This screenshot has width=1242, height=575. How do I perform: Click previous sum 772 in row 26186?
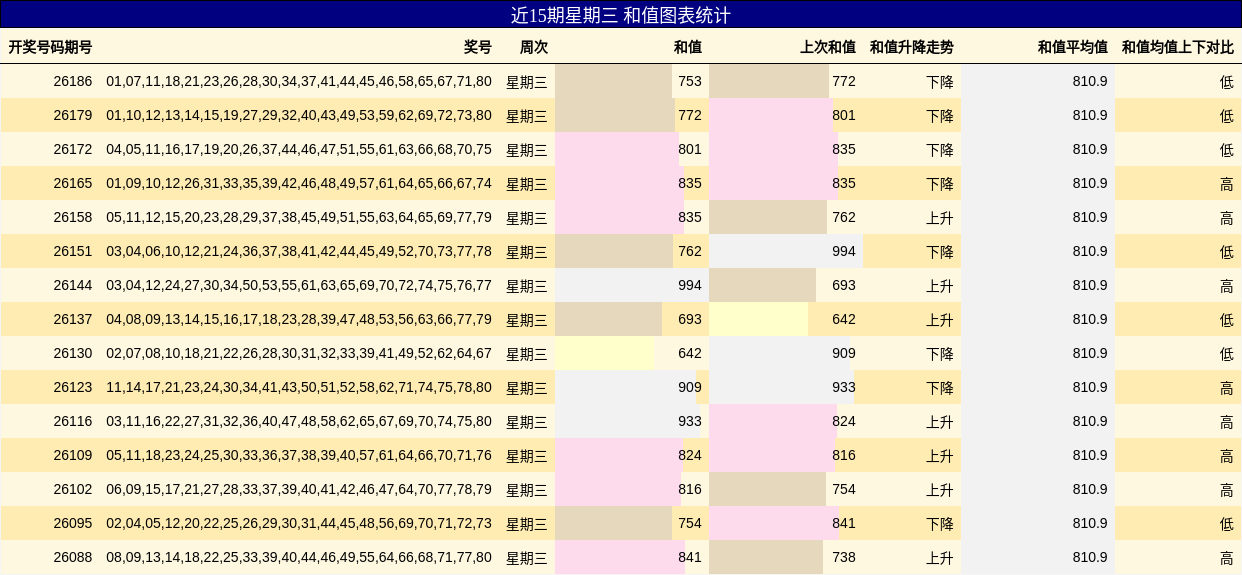(844, 81)
